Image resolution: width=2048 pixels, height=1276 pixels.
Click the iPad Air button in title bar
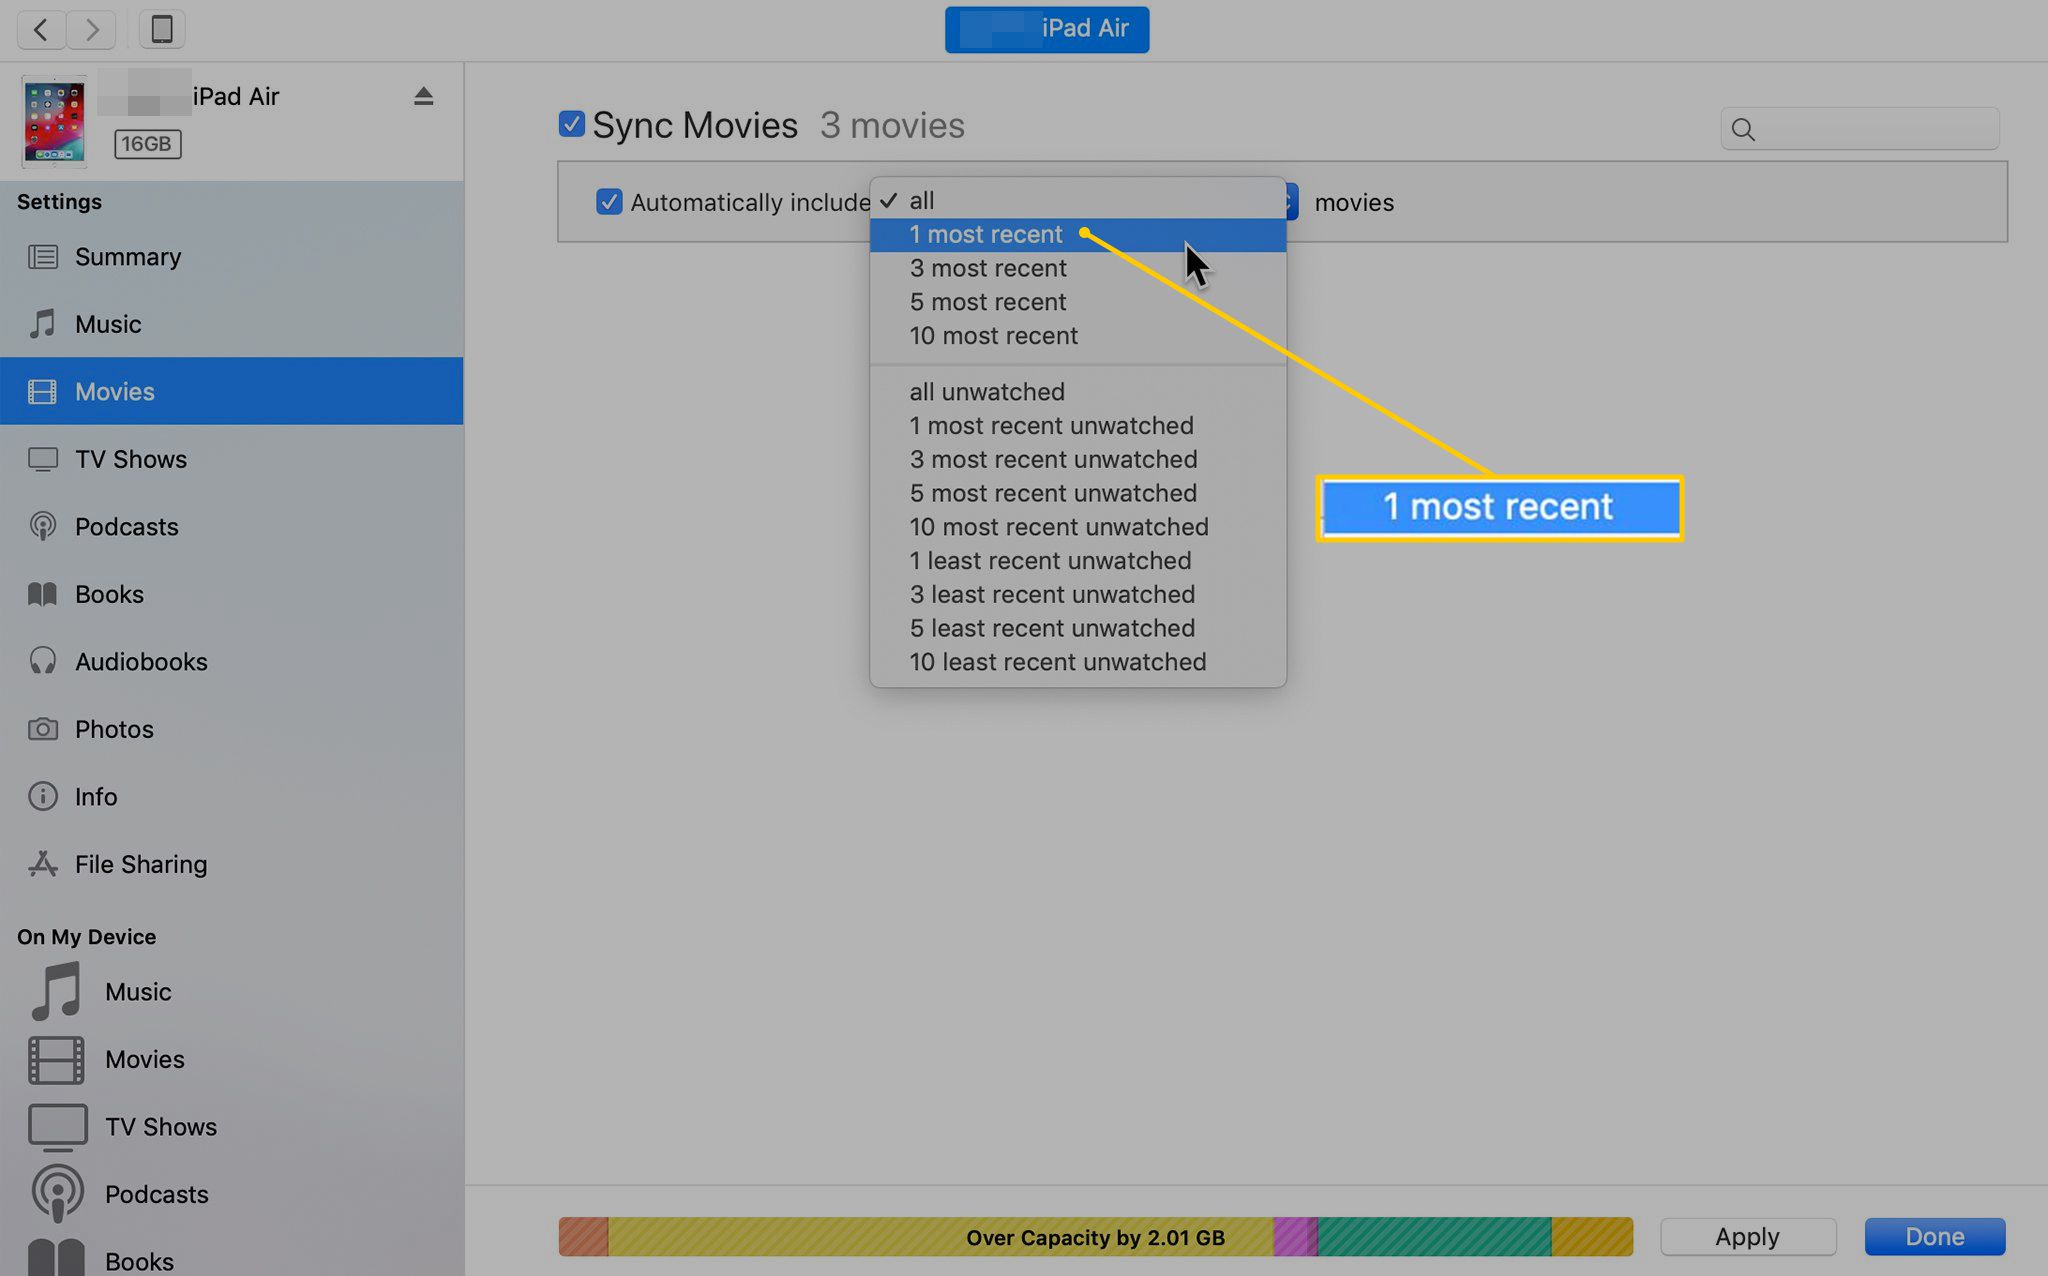[1047, 29]
